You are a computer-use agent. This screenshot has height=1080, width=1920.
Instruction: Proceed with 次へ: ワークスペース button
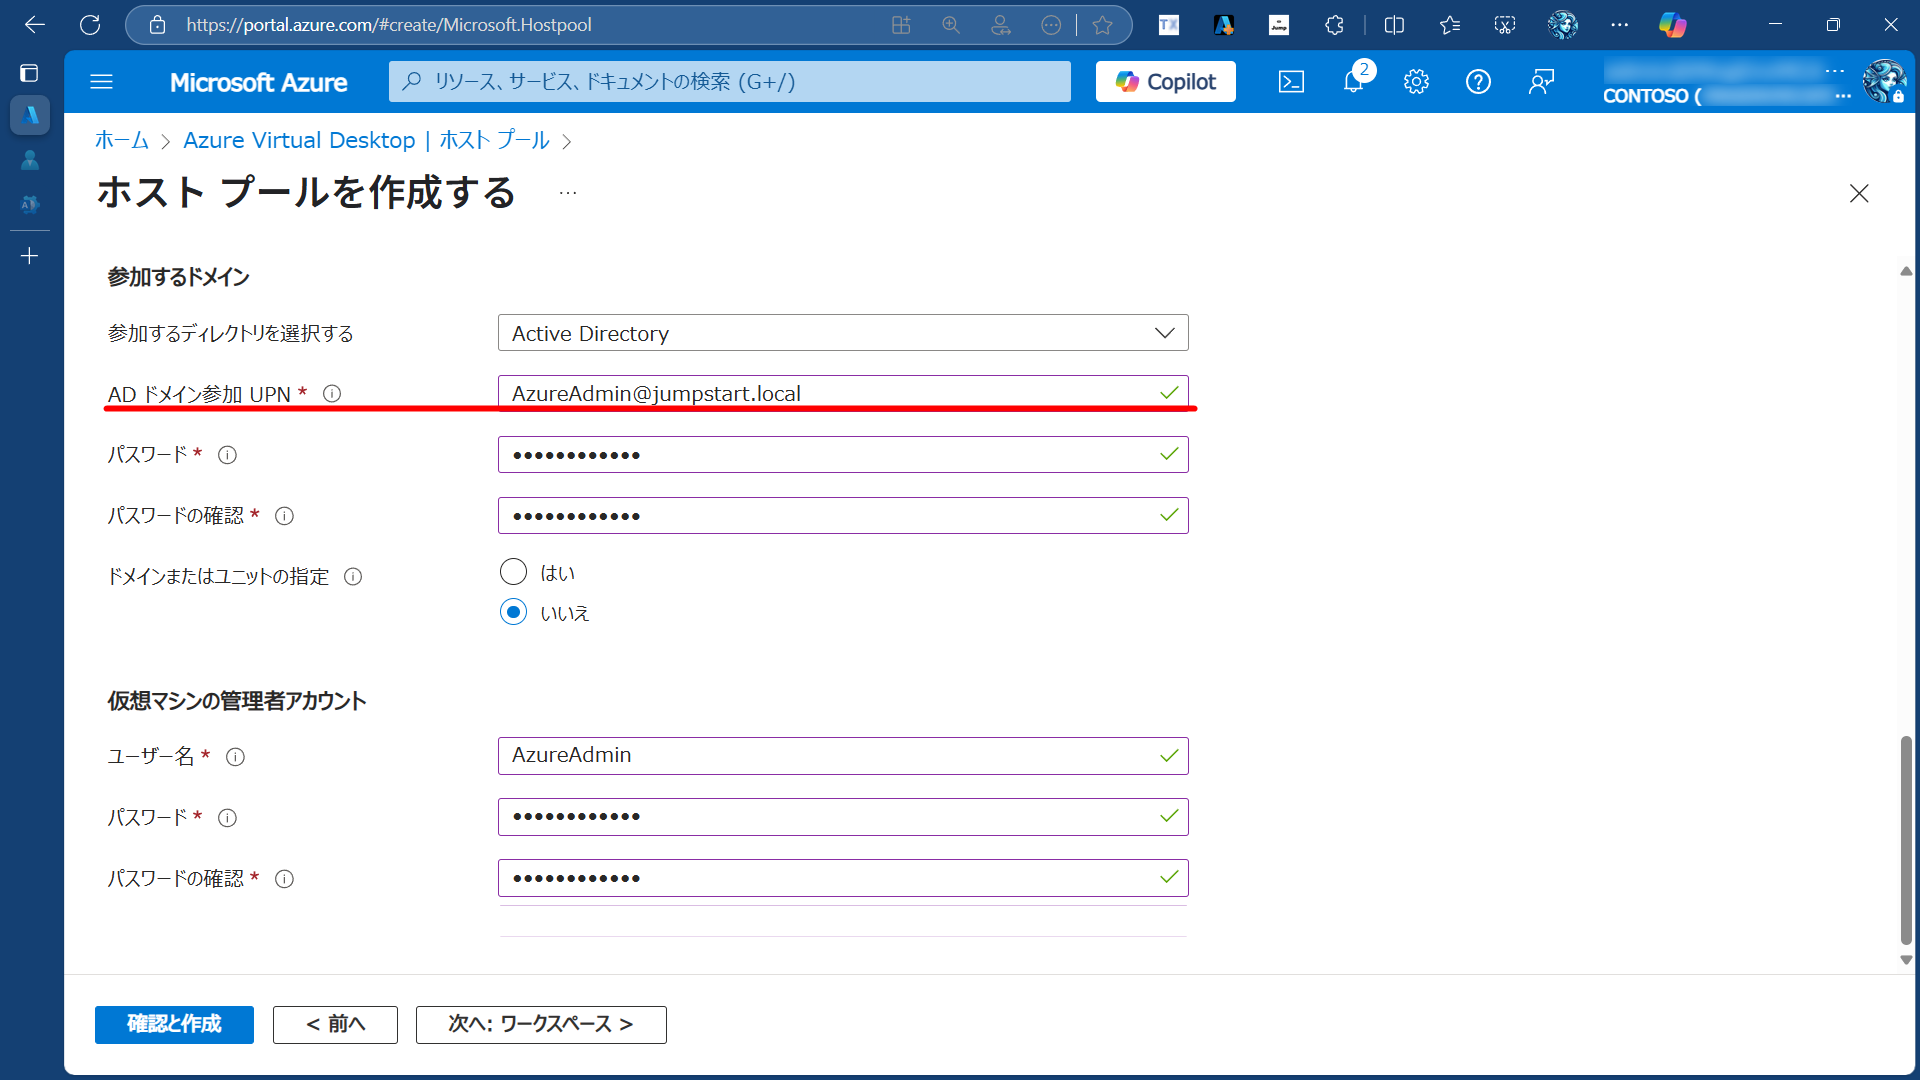coord(541,1024)
